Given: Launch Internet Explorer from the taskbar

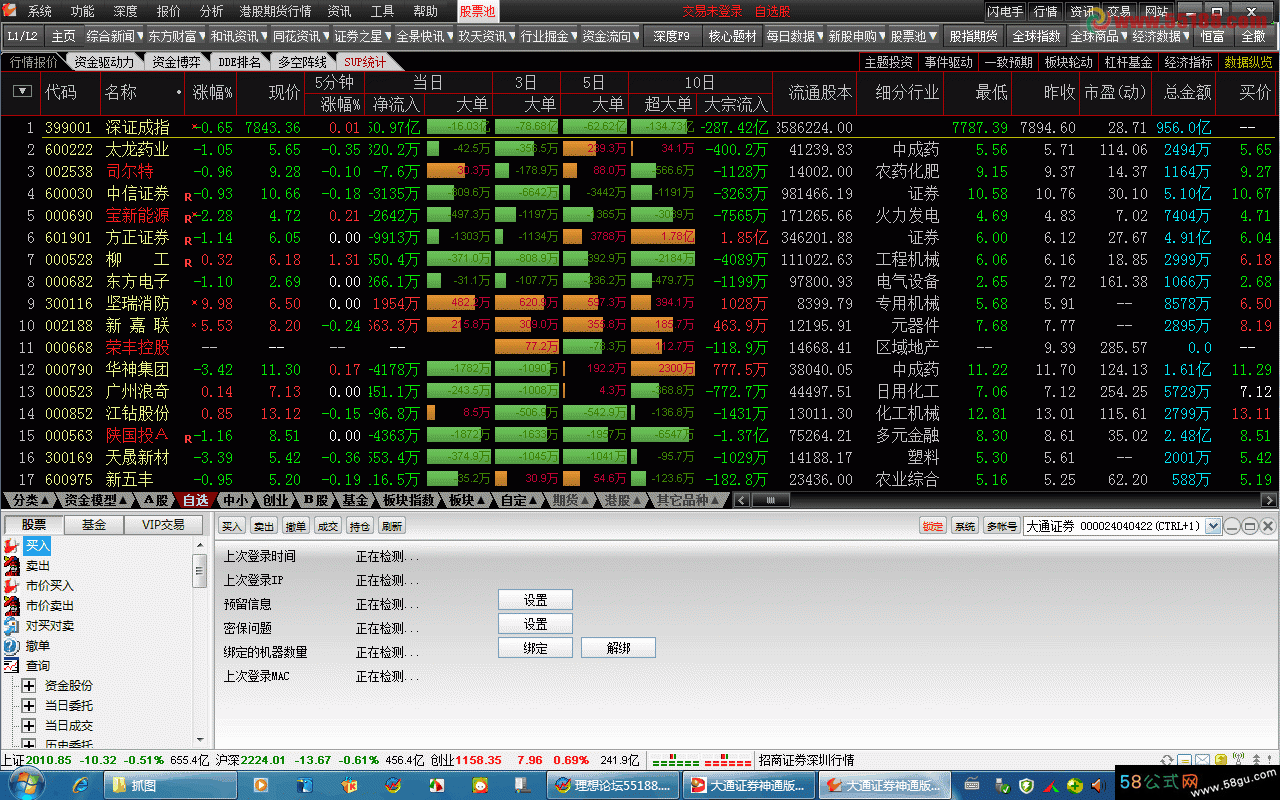Looking at the screenshot, I should (x=80, y=785).
